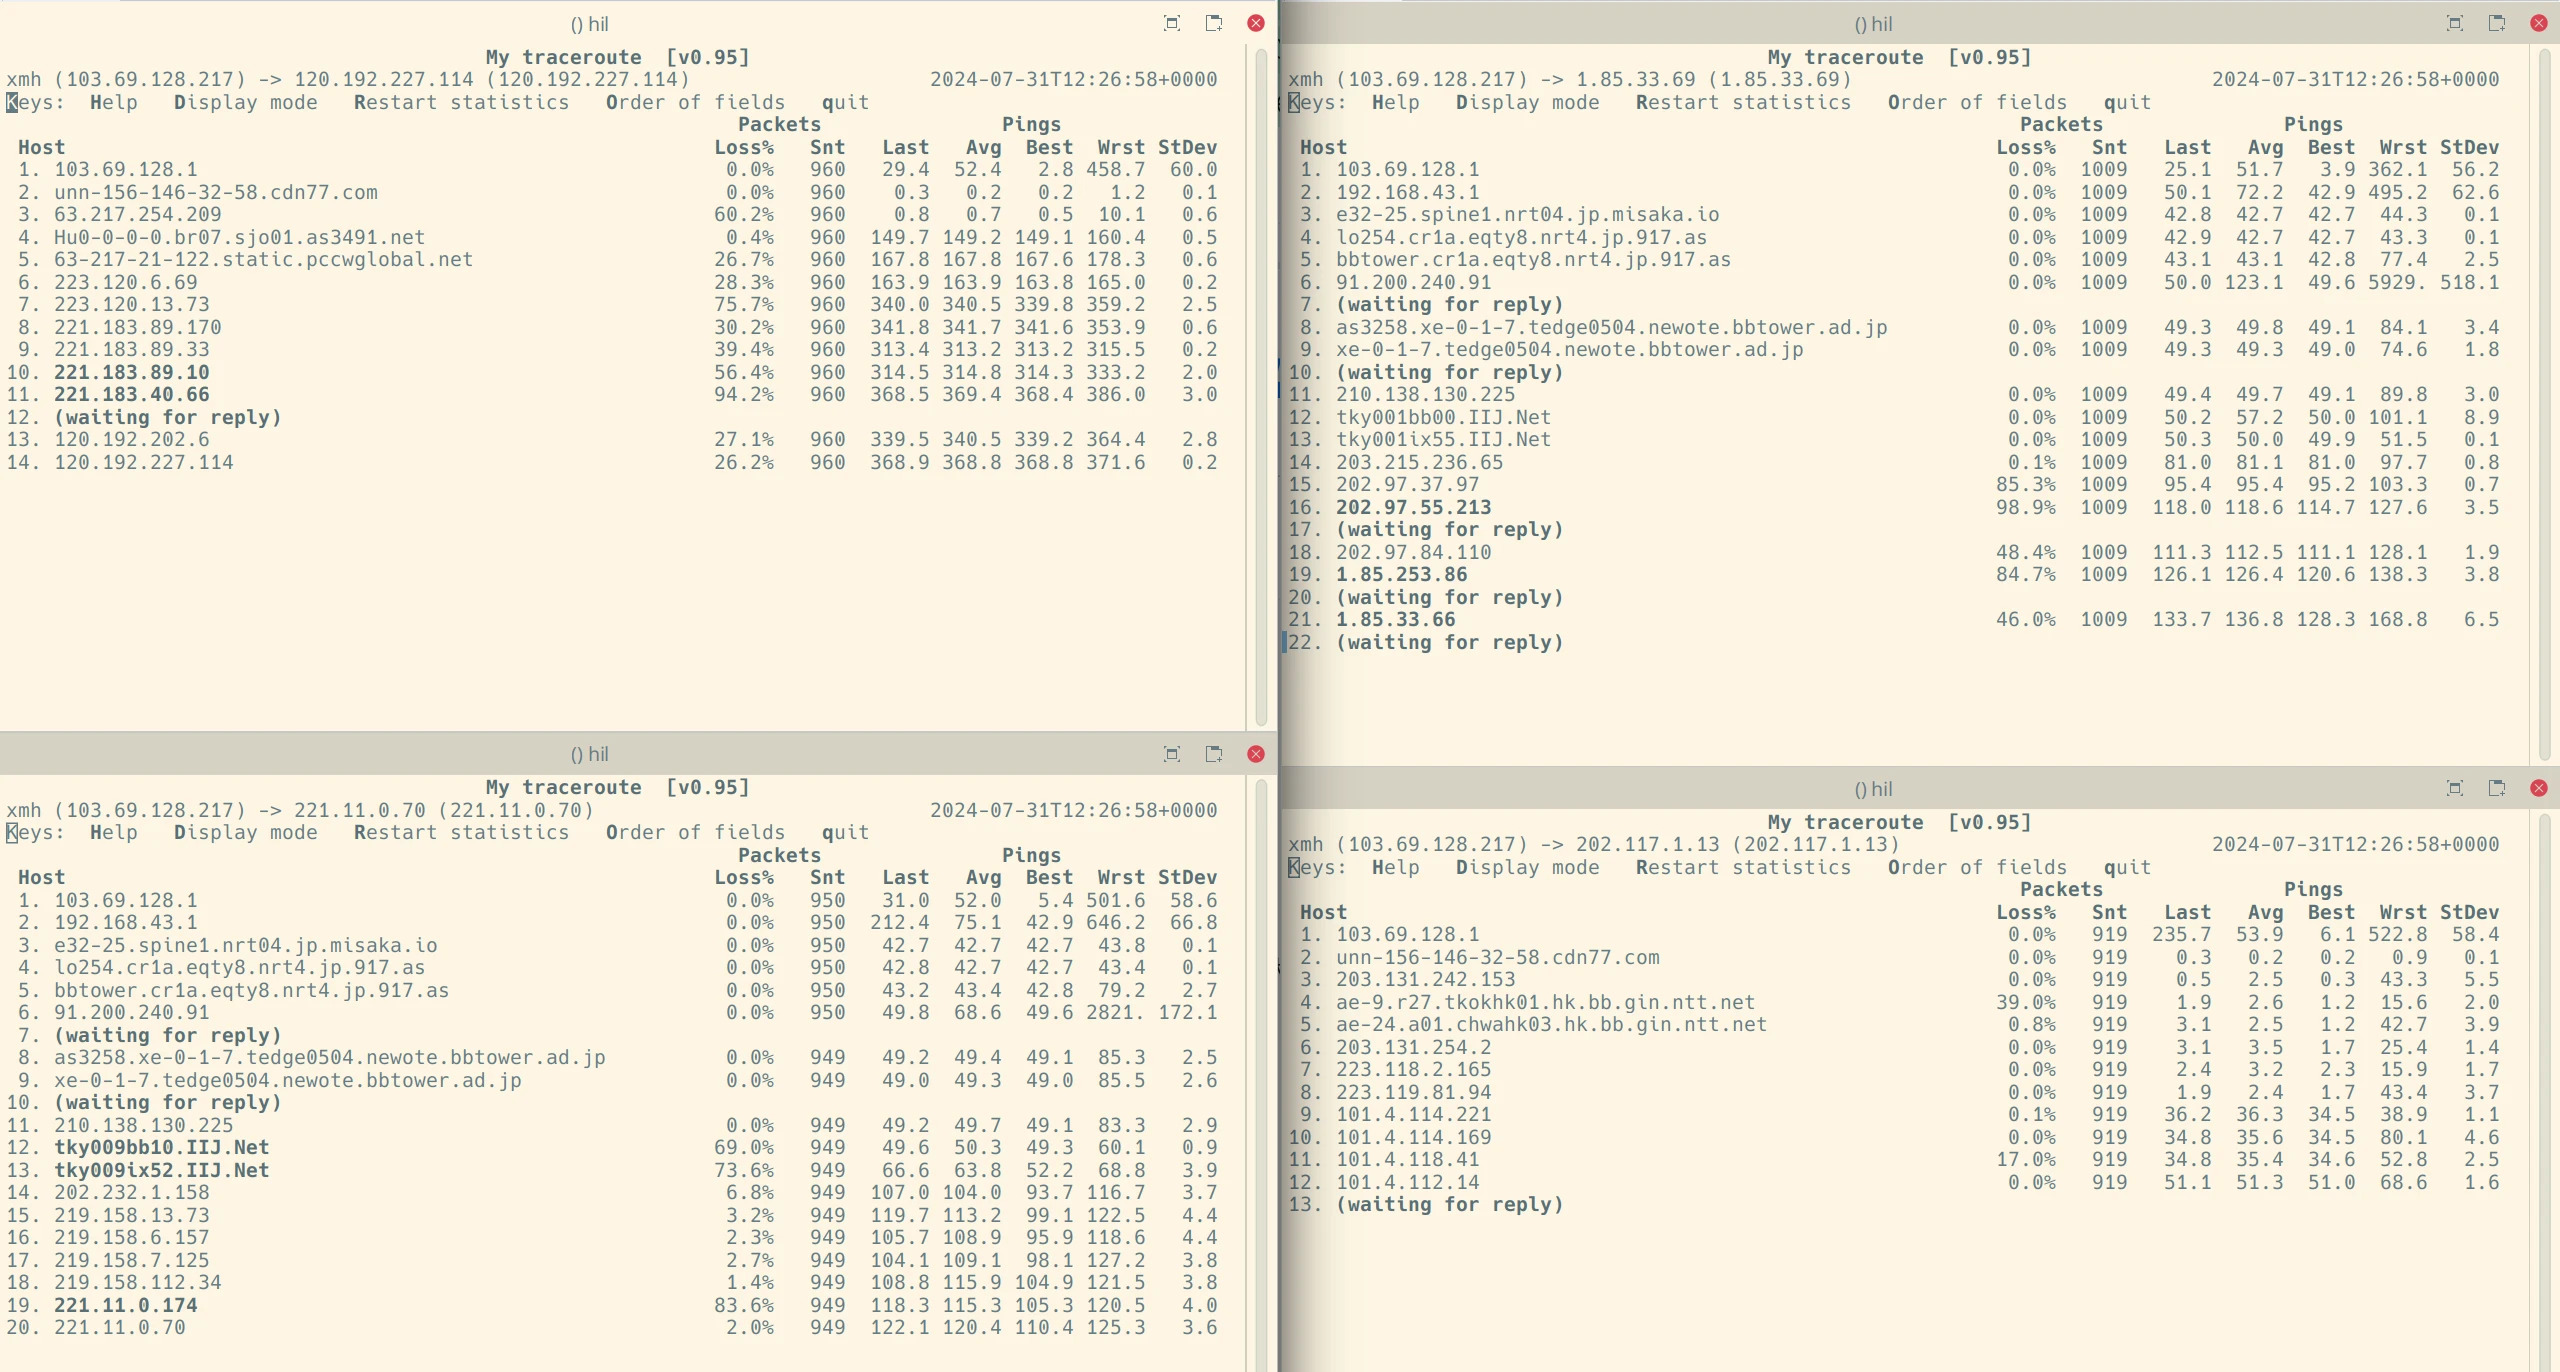
Task: Detach the 221.11.0.70 traceroute pane into a new tab
Action: (x=1214, y=754)
